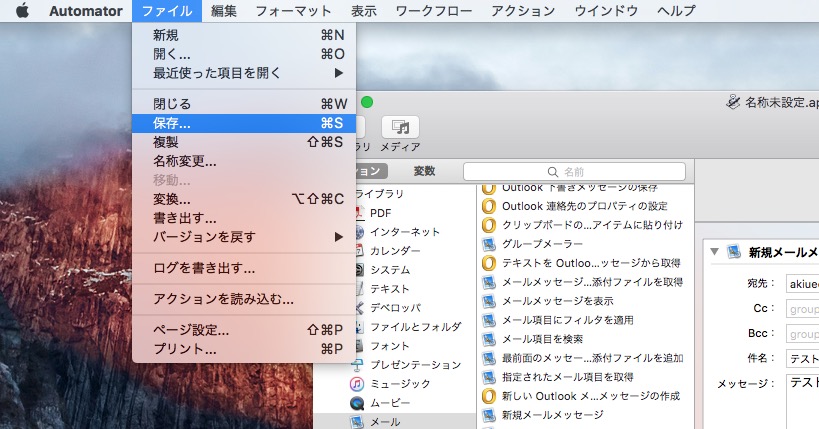Choose ログを書き出す... menu item

pos(244,268)
